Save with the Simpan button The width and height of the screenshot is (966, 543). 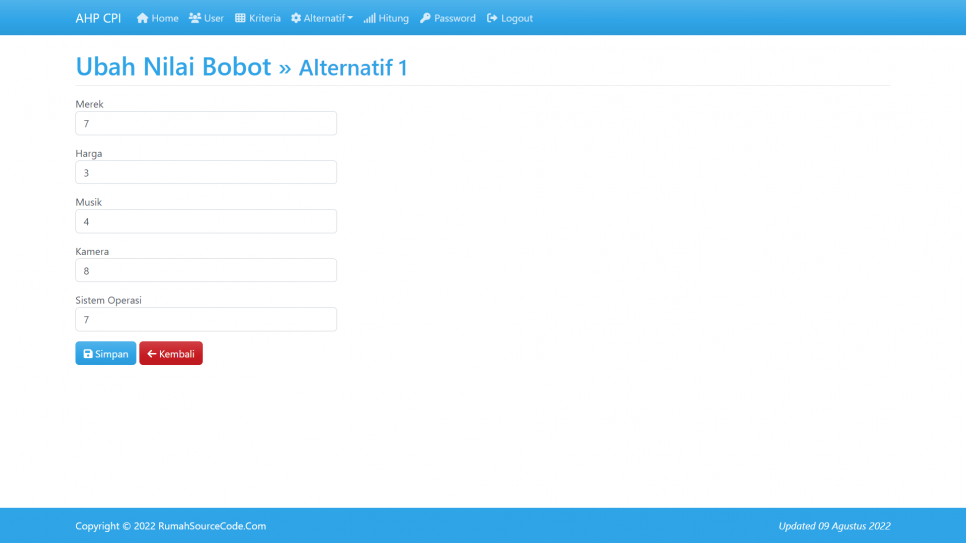pos(106,353)
